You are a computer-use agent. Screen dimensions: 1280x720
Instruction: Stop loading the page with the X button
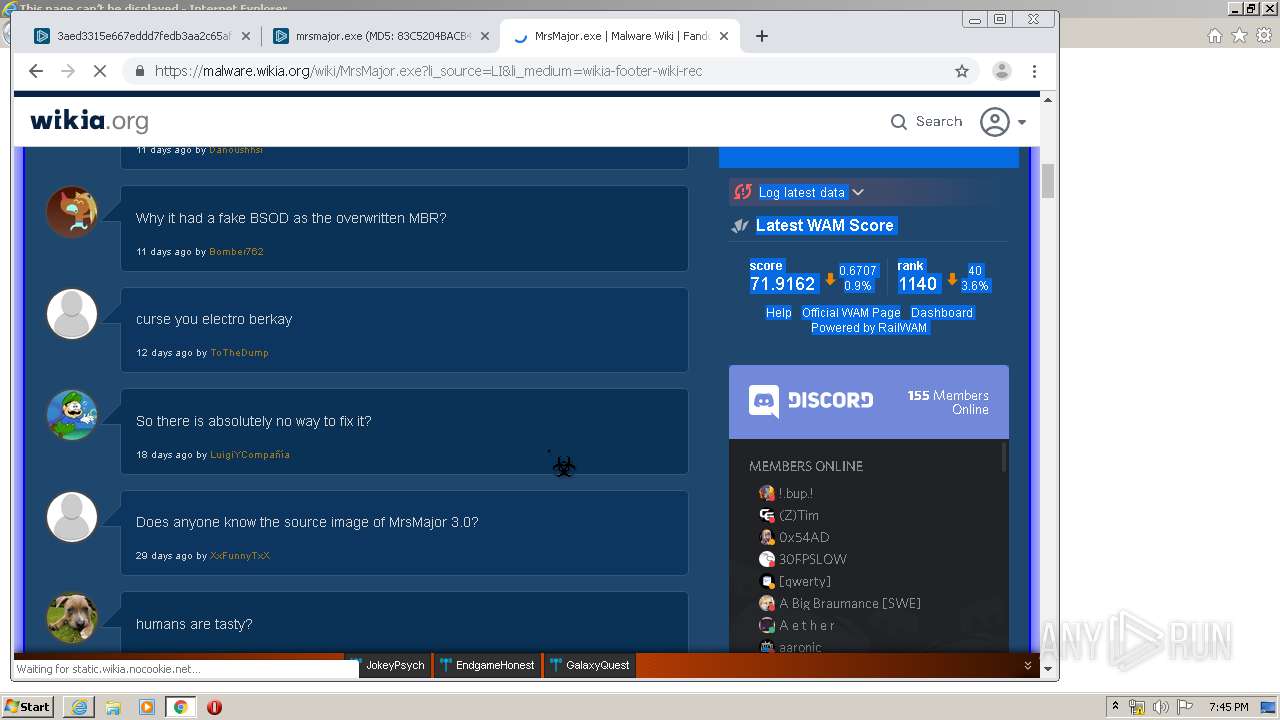tap(100, 71)
